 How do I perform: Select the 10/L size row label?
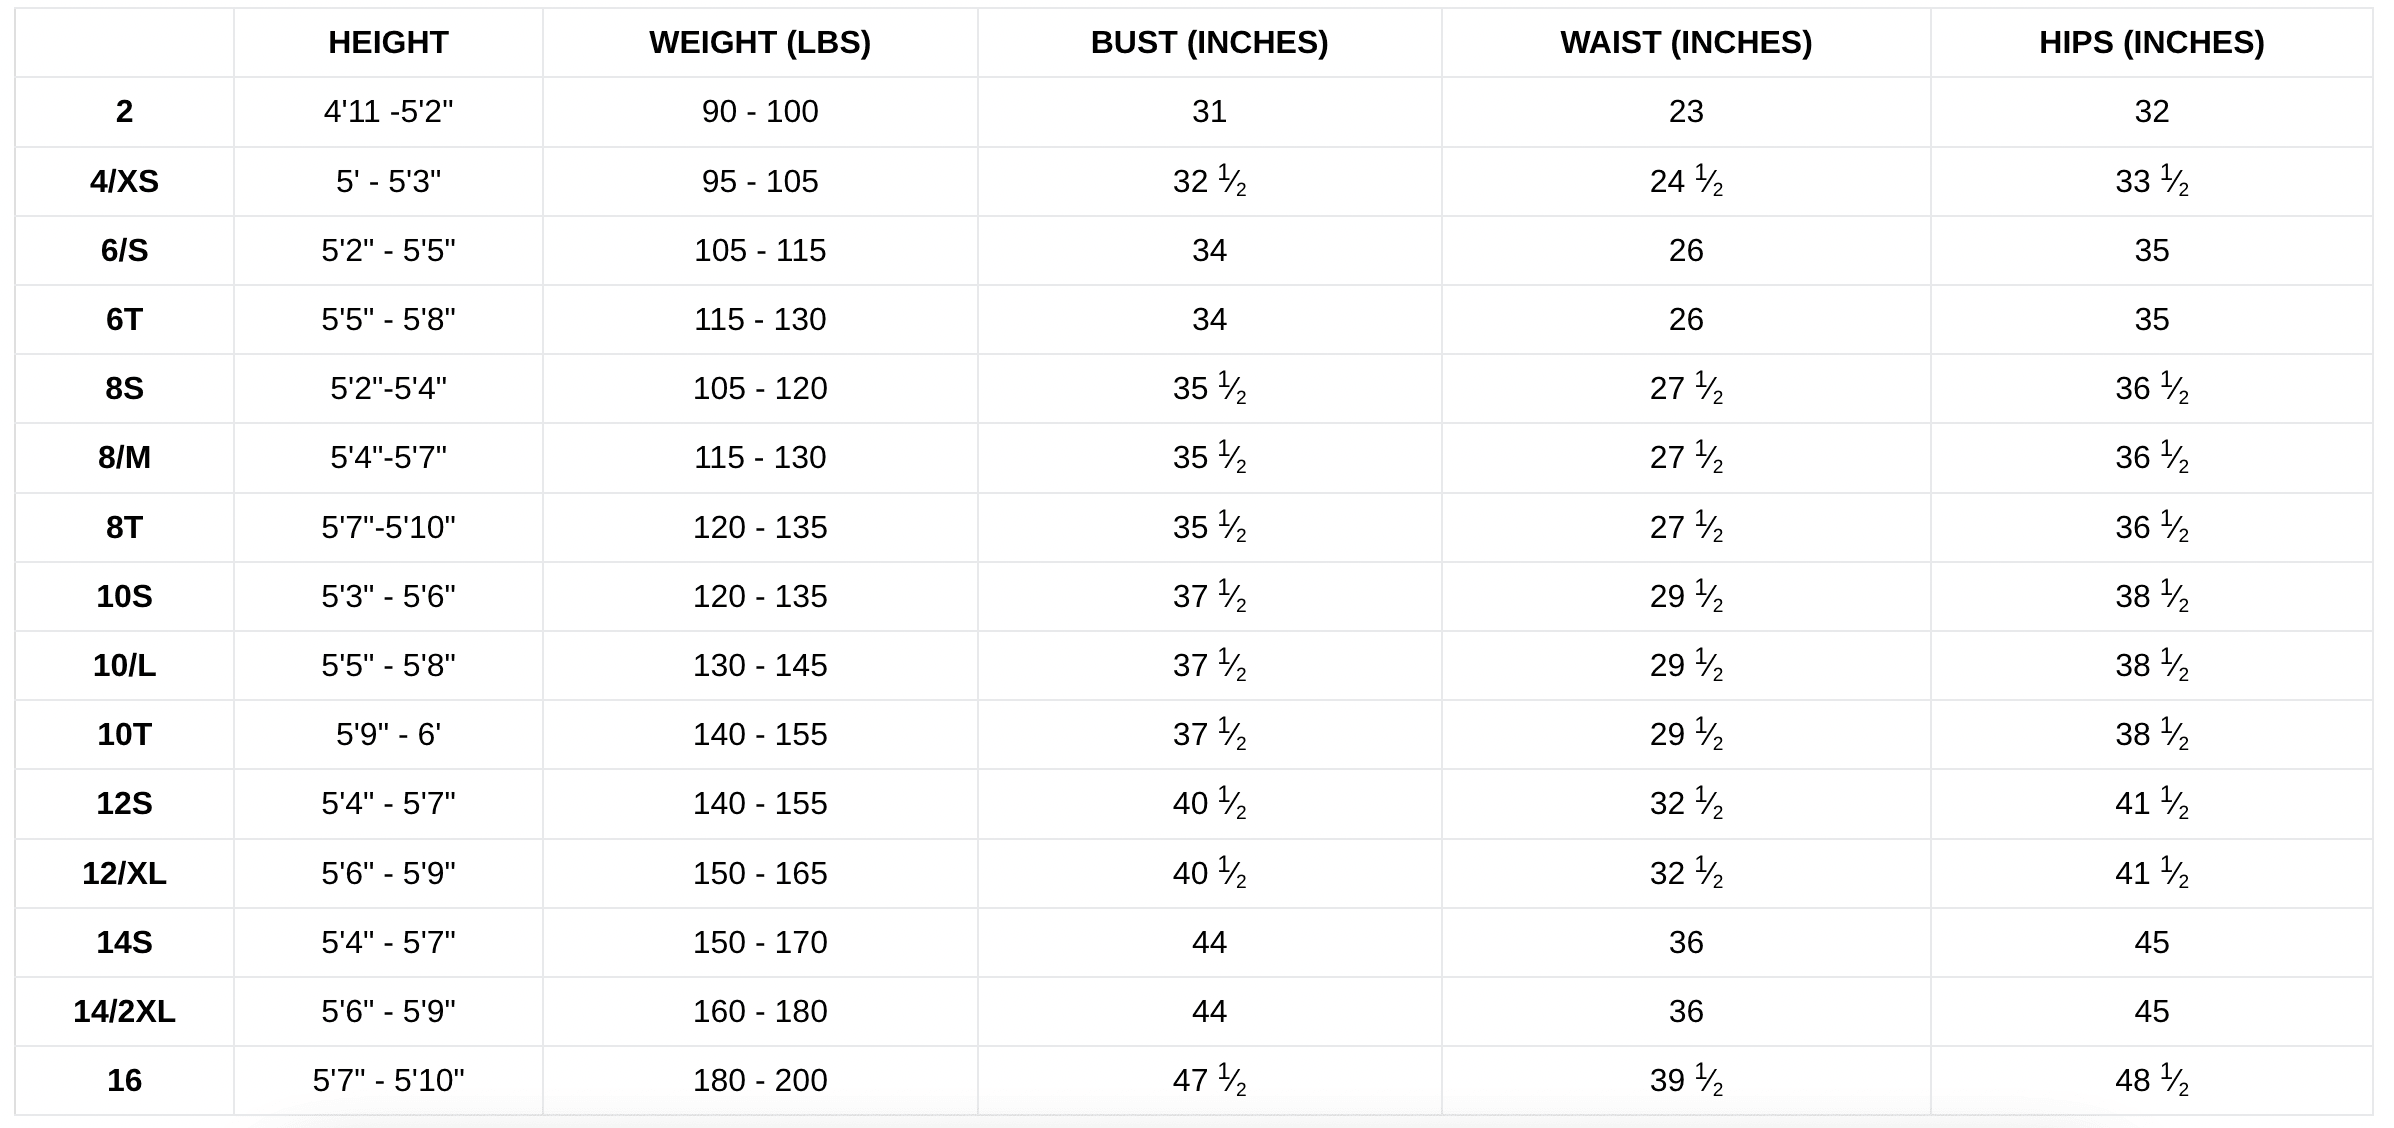[124, 665]
